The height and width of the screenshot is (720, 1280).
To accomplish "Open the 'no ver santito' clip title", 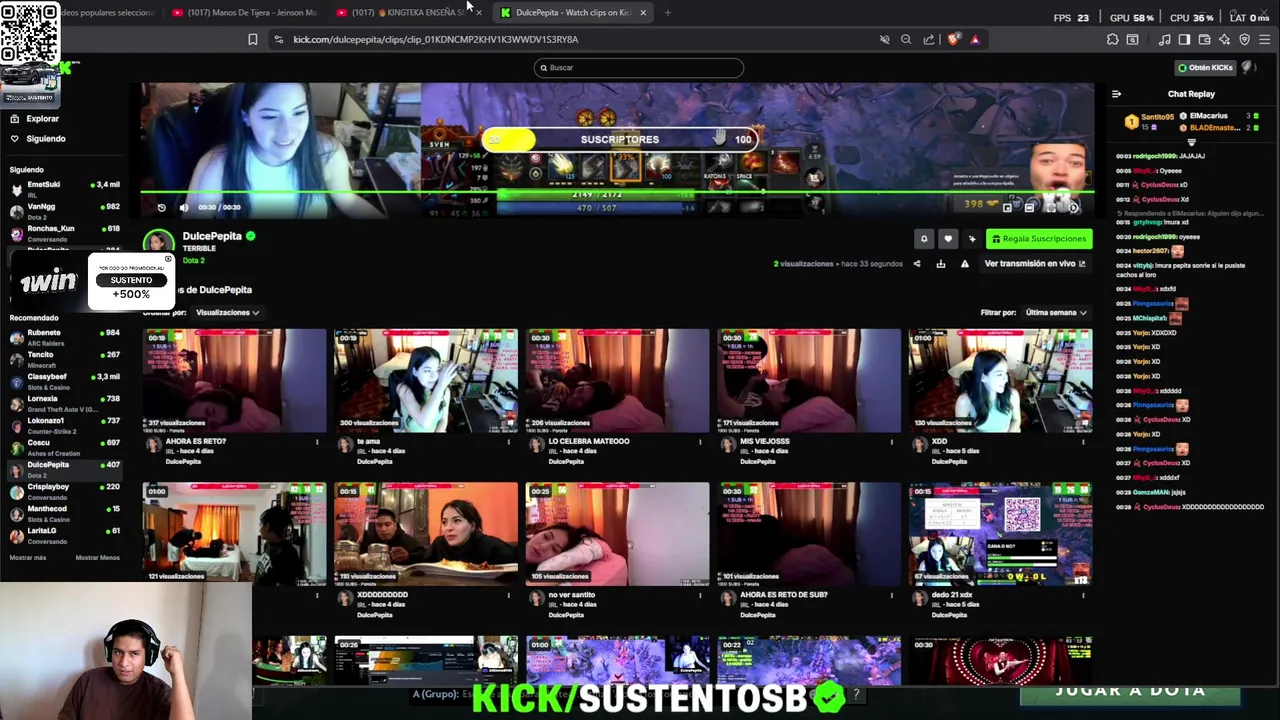I will click(x=572, y=595).
